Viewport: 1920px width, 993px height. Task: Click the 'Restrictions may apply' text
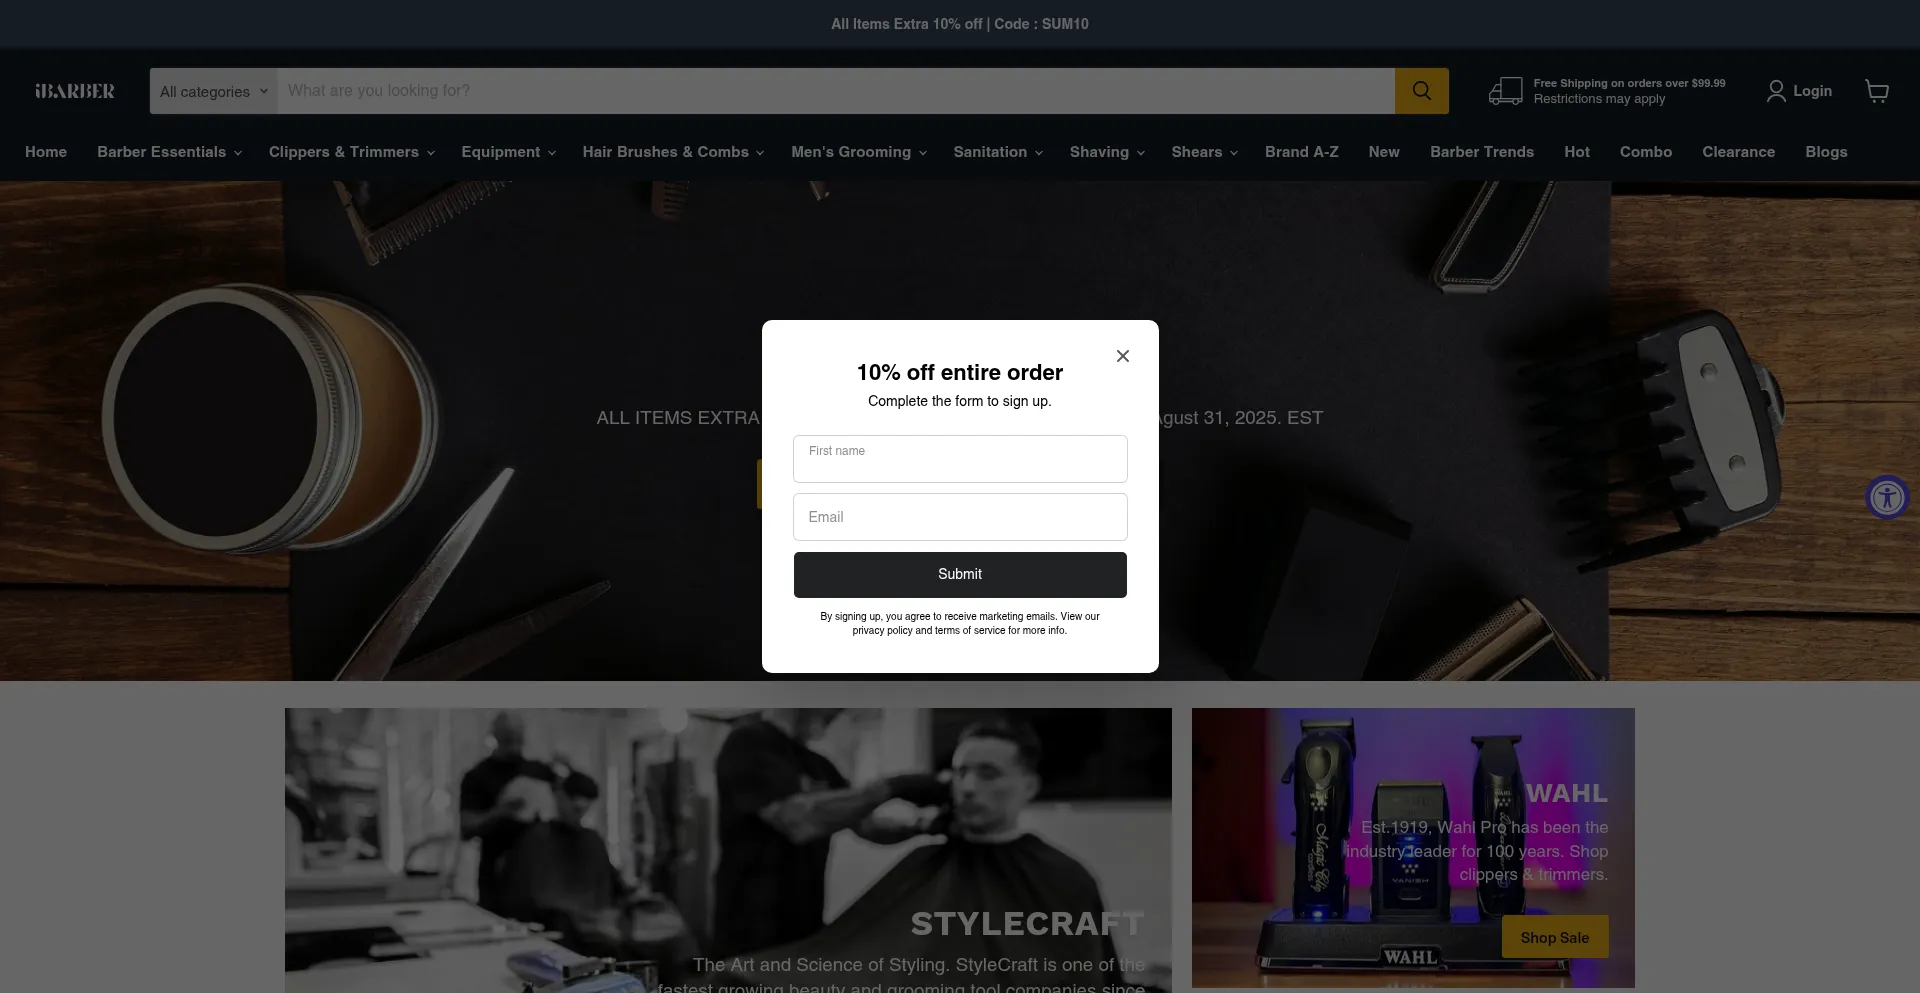[1599, 99]
